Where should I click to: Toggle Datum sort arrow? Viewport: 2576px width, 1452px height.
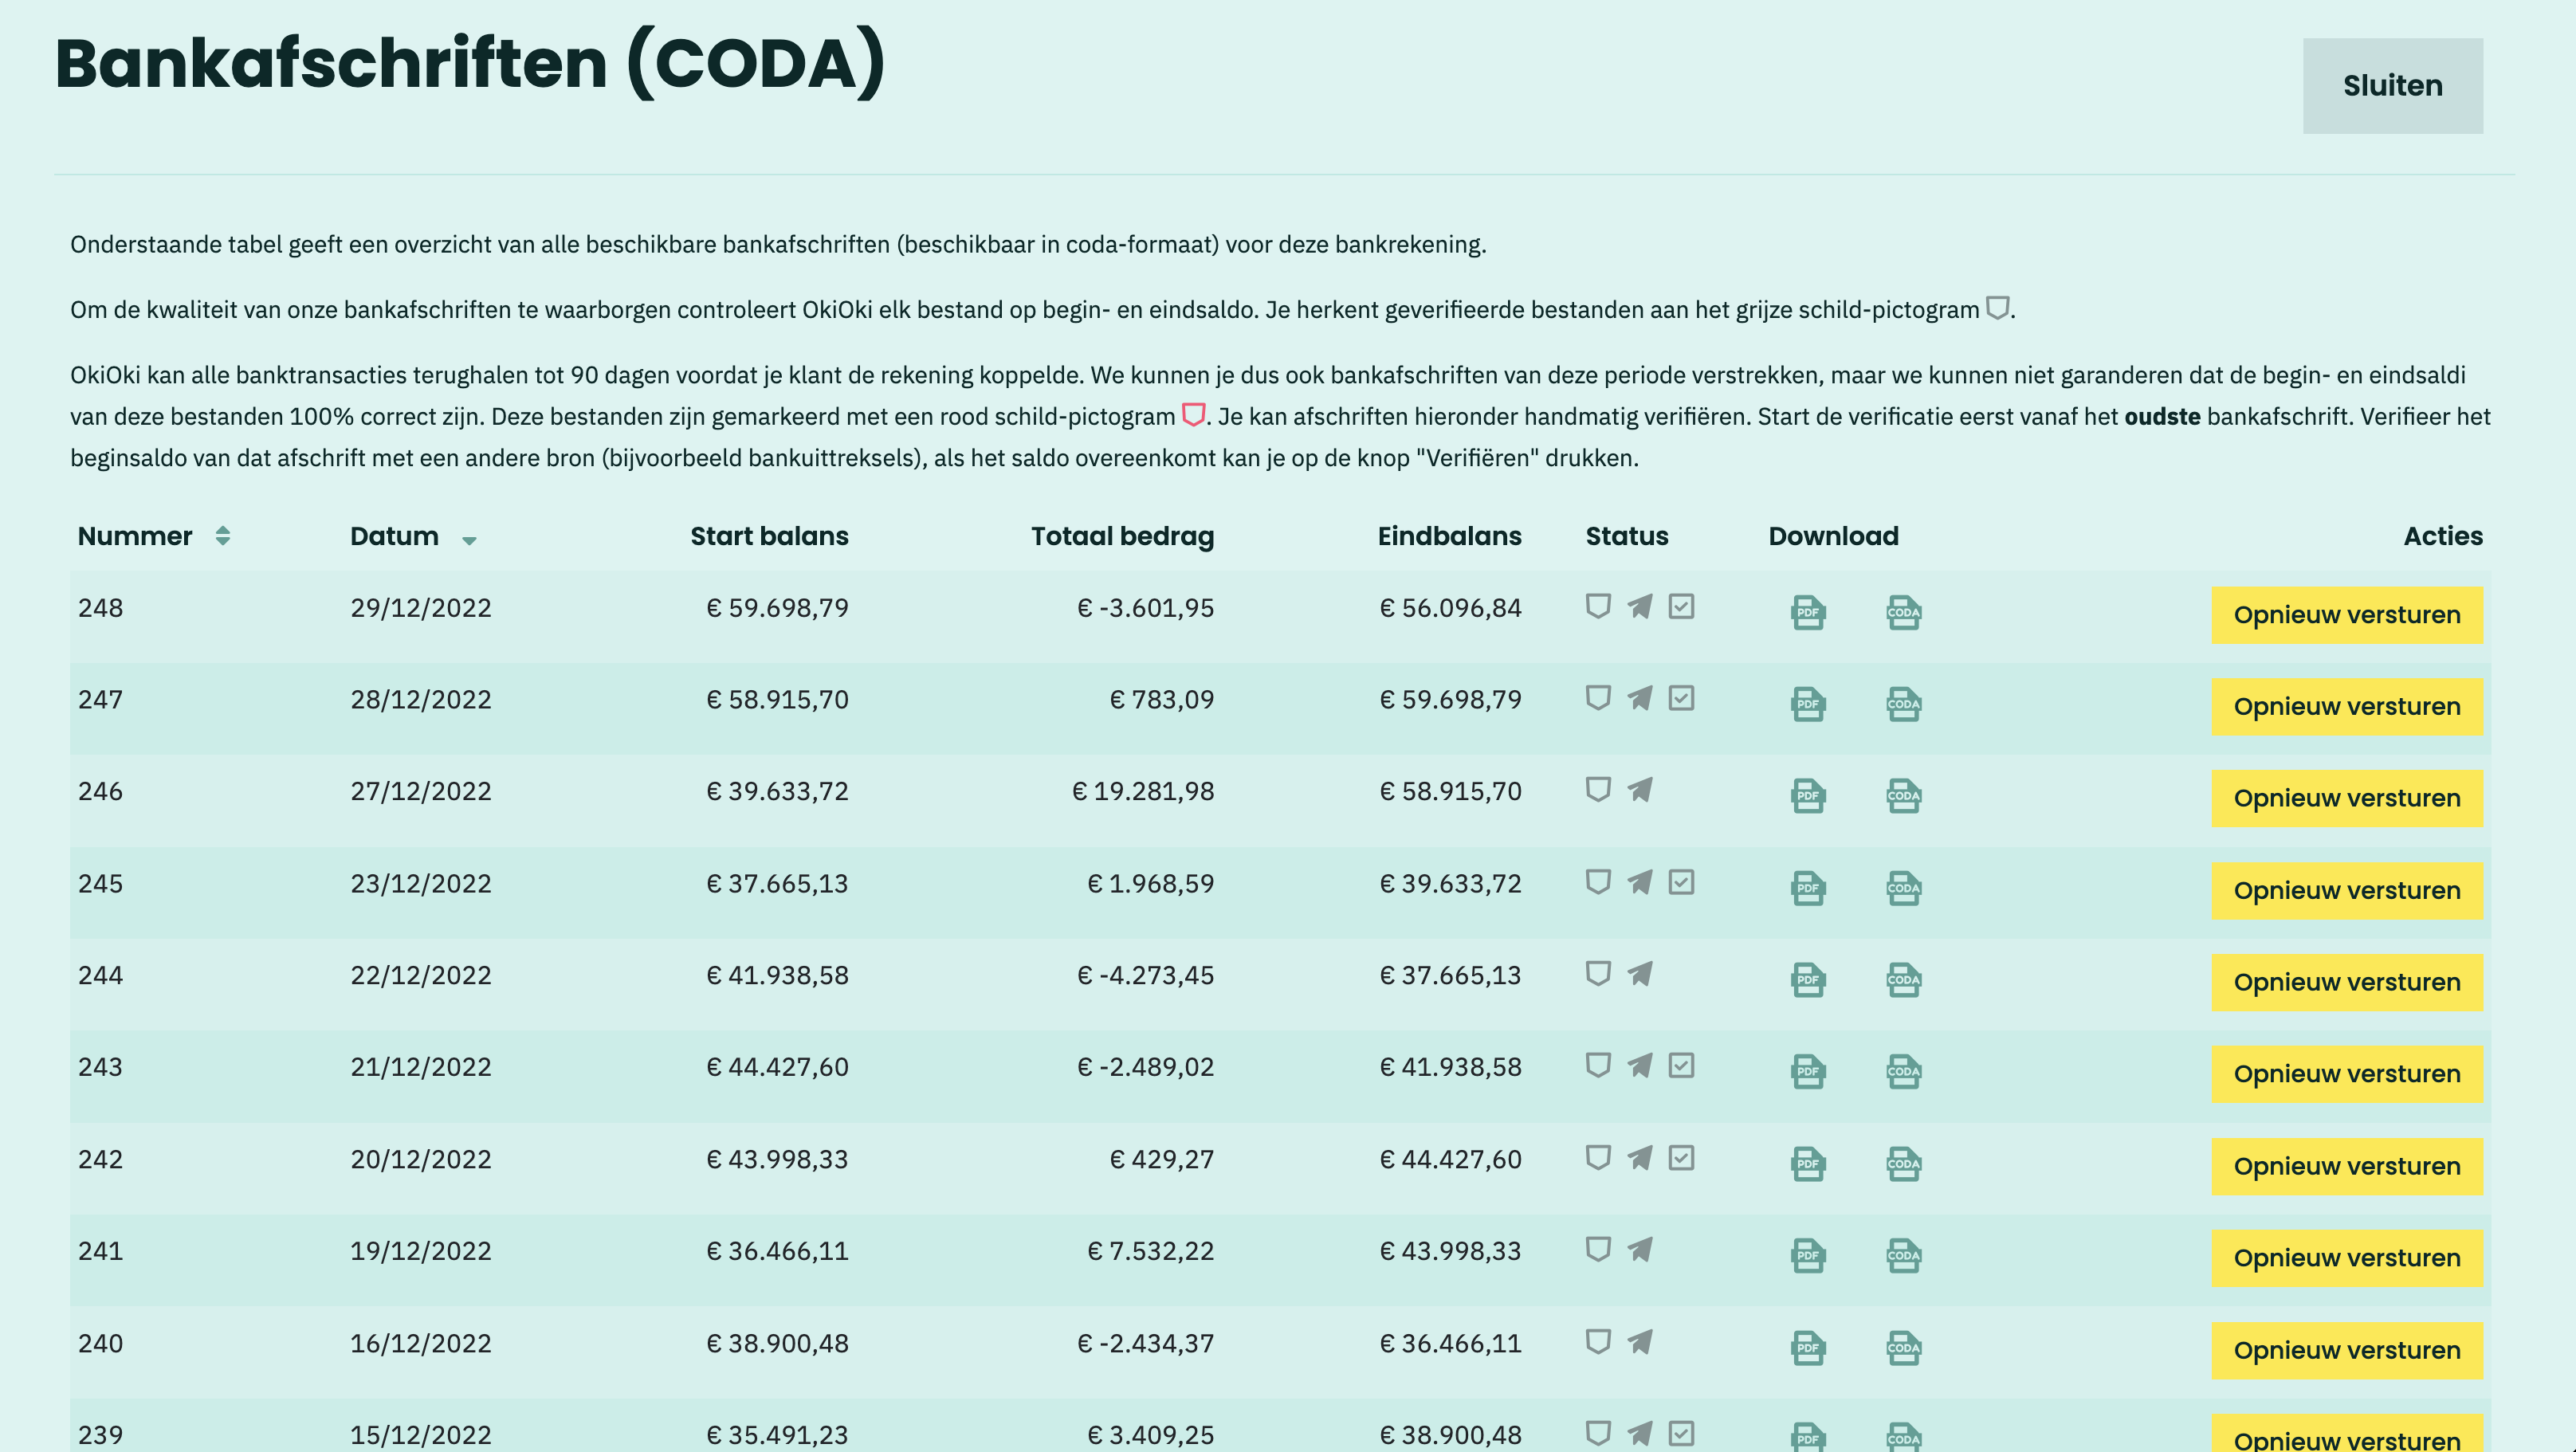click(x=469, y=540)
